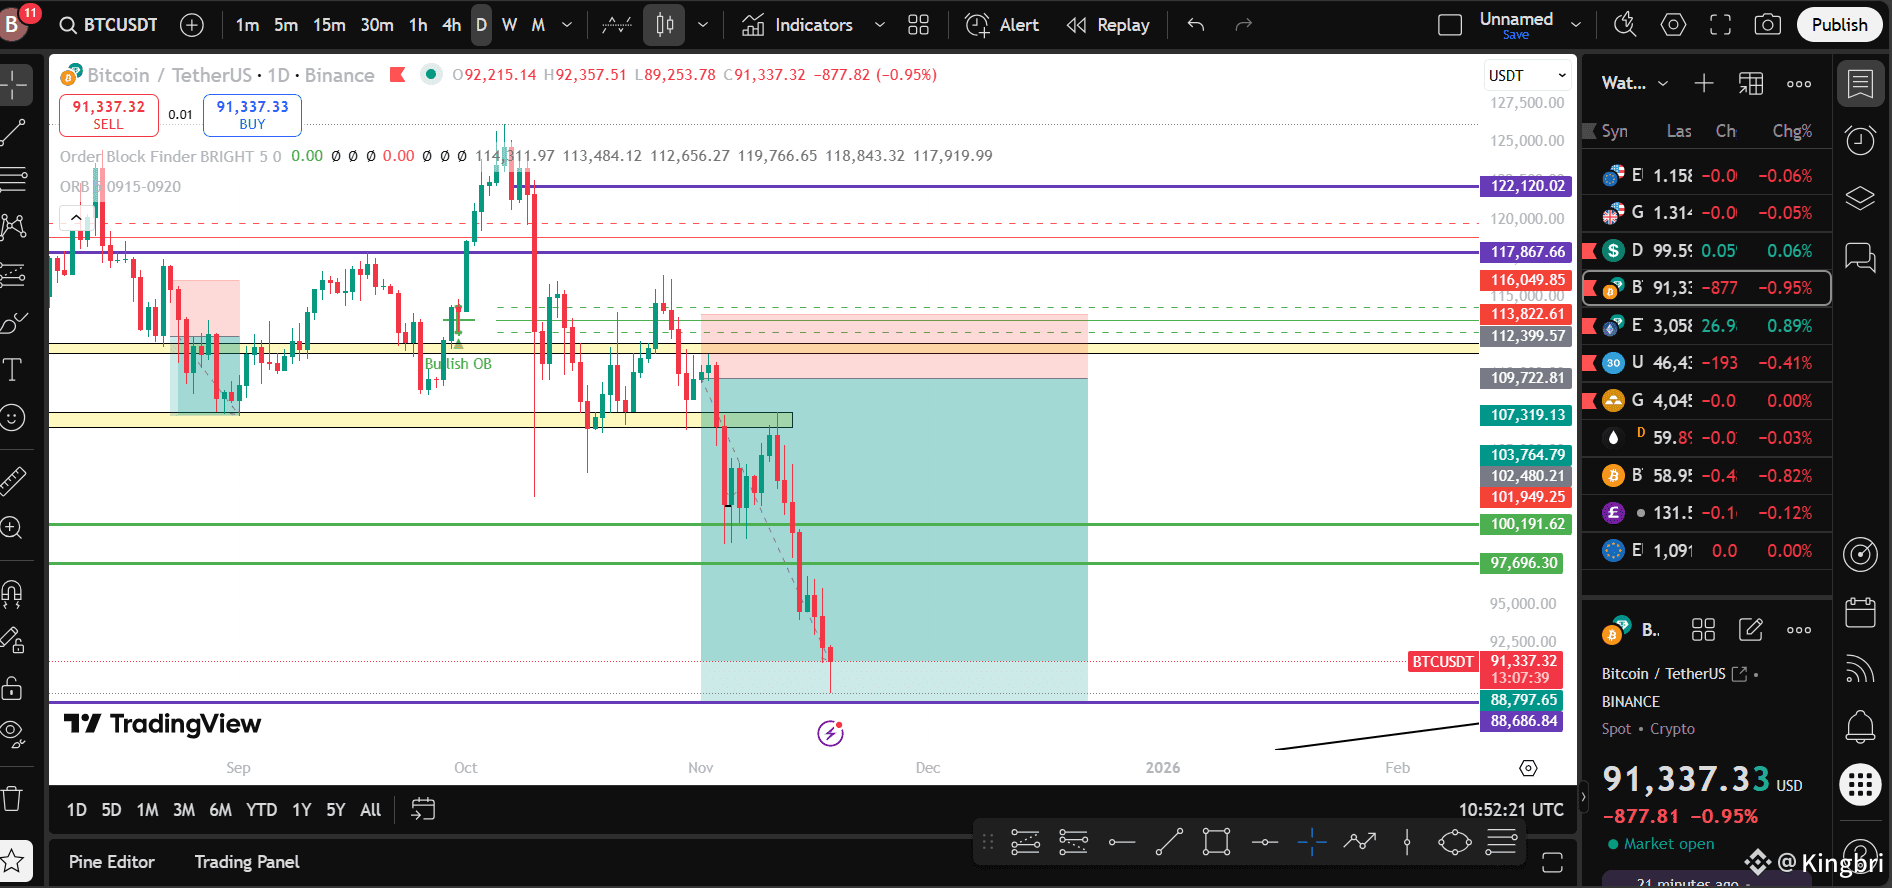The height and width of the screenshot is (888, 1892).
Task: Expand the chart type dropdown arrow
Action: point(703,25)
